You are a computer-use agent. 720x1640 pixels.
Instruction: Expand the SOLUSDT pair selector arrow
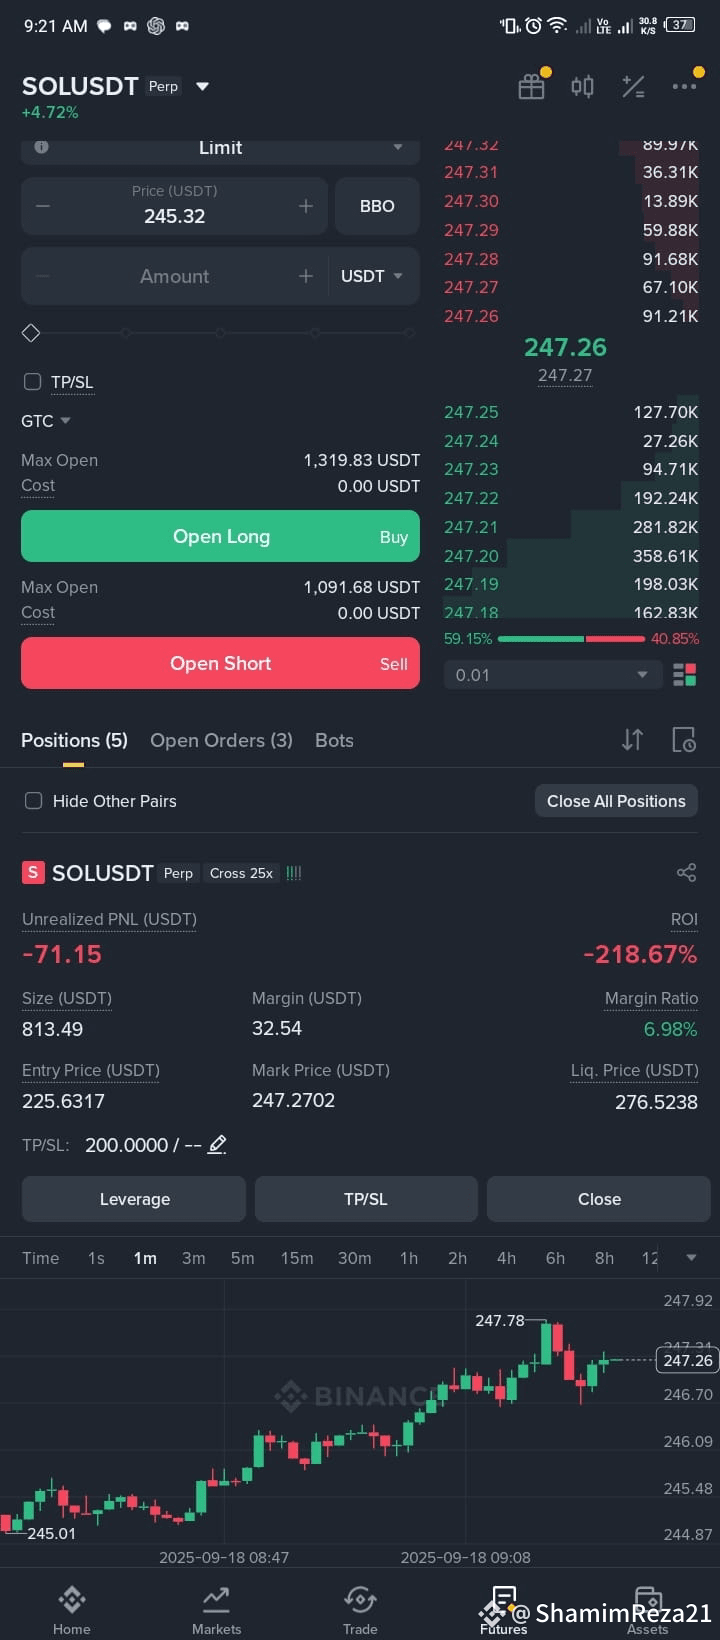(x=203, y=87)
